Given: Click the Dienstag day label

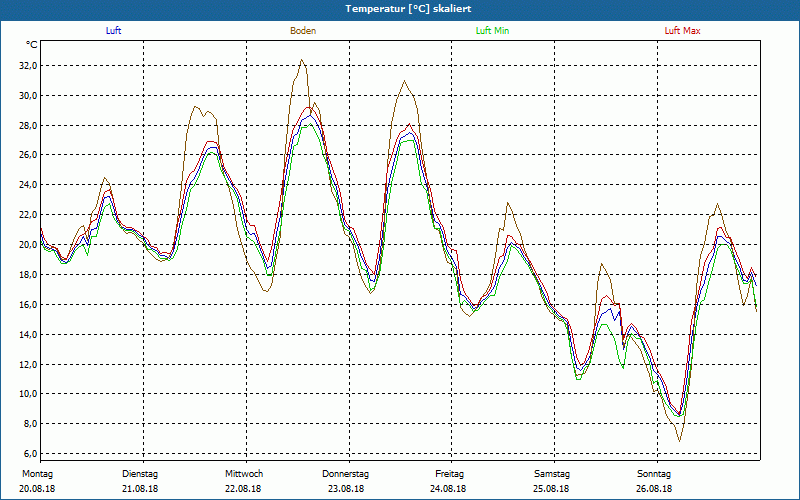Looking at the screenshot, I should tap(140, 474).
